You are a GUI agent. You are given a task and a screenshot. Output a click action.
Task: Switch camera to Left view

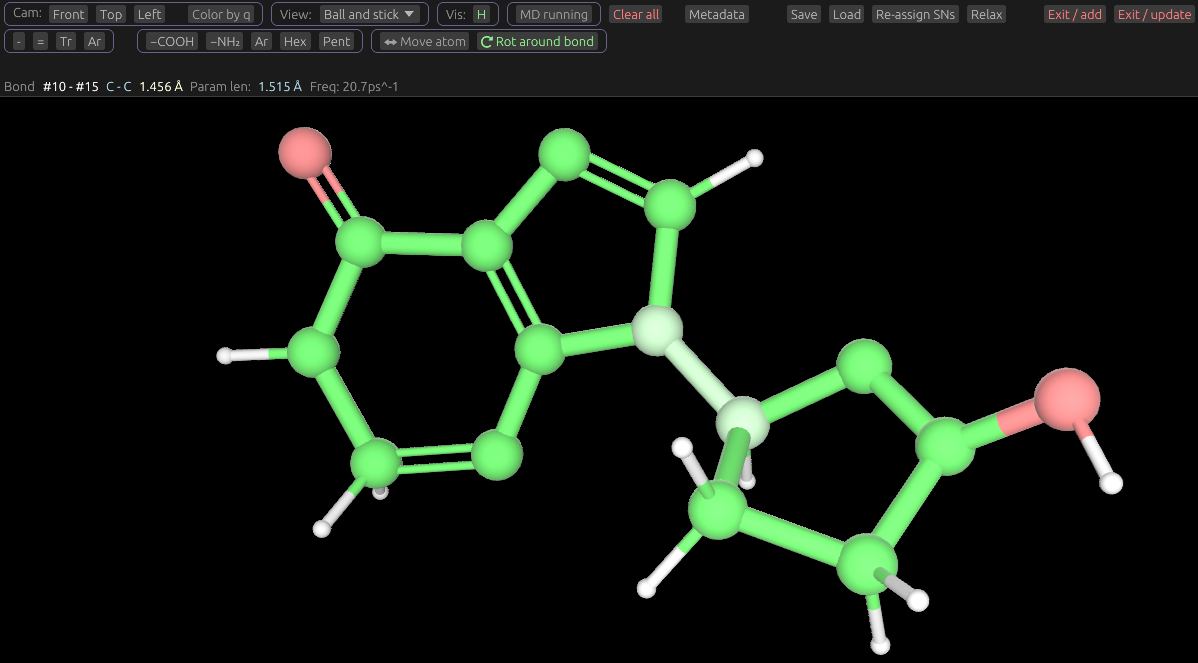point(150,14)
